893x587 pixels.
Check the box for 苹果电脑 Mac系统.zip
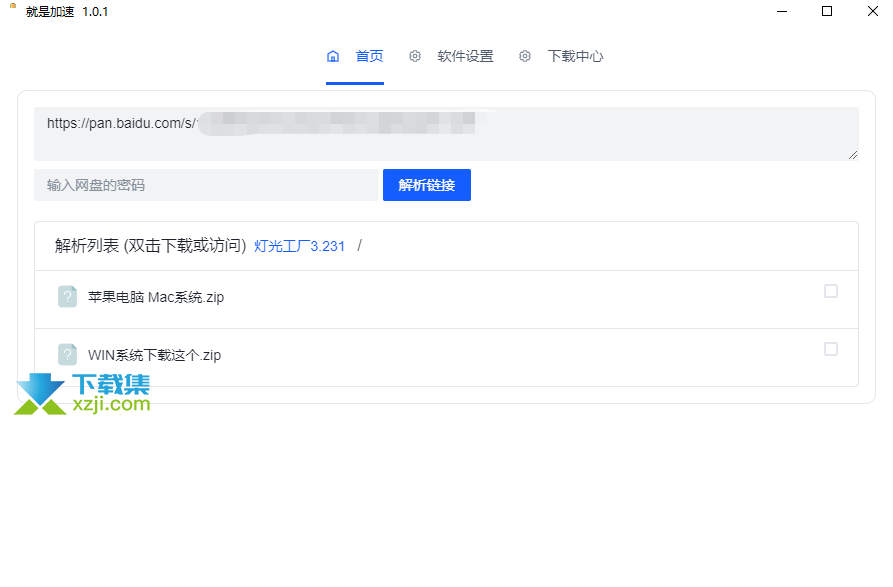click(x=830, y=291)
